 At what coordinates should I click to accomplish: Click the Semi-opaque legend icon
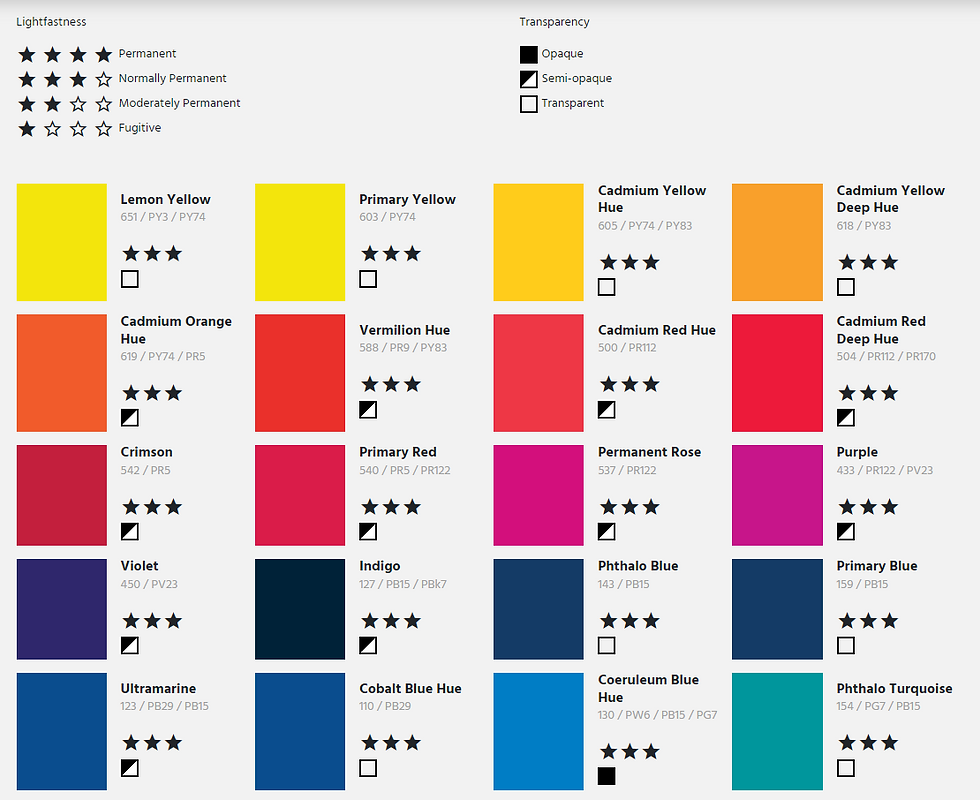click(x=529, y=79)
